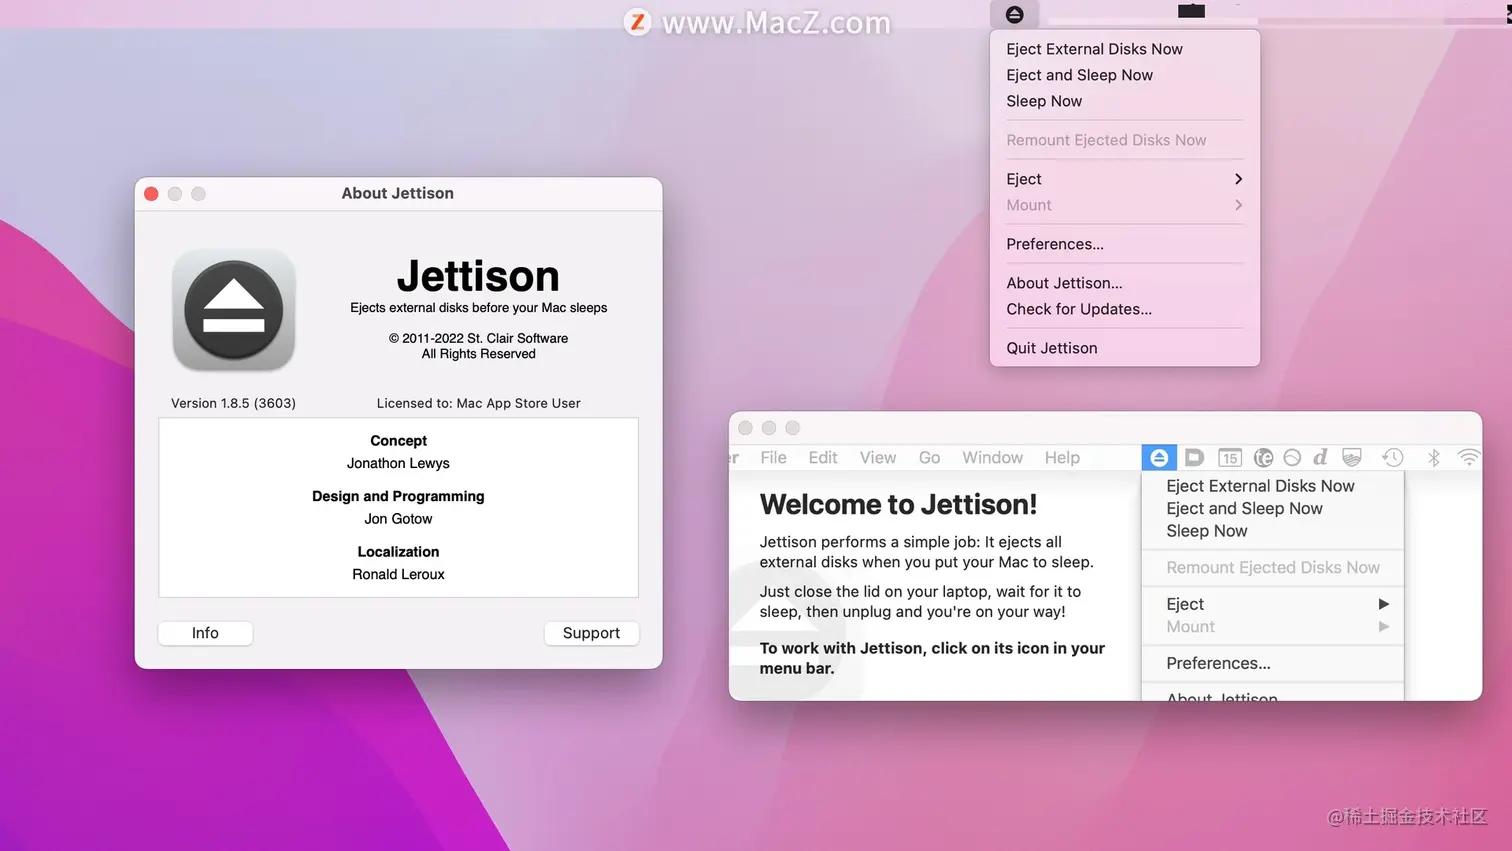Click the 'te' TextExpander icon in Welcome window

tap(1263, 458)
